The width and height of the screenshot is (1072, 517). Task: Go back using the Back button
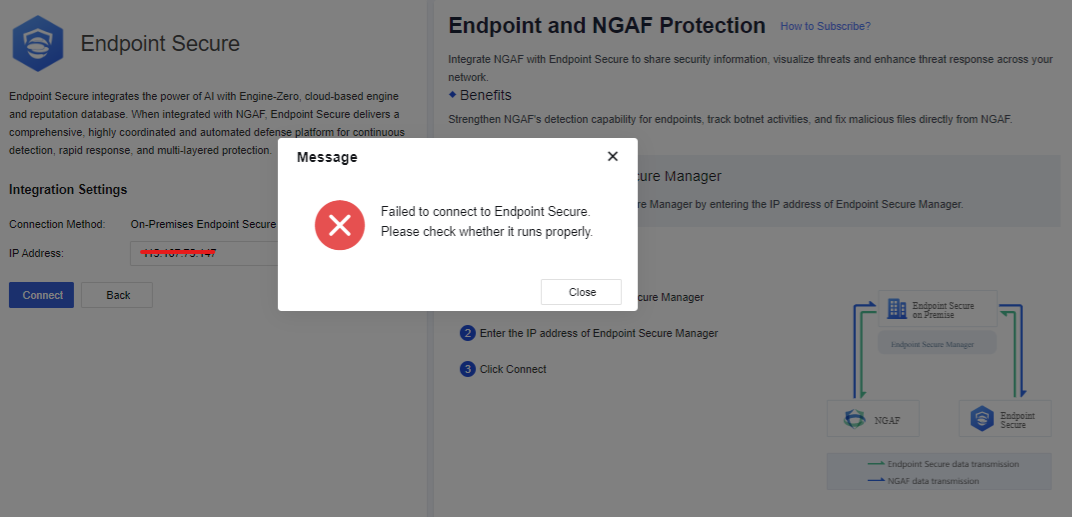point(117,295)
